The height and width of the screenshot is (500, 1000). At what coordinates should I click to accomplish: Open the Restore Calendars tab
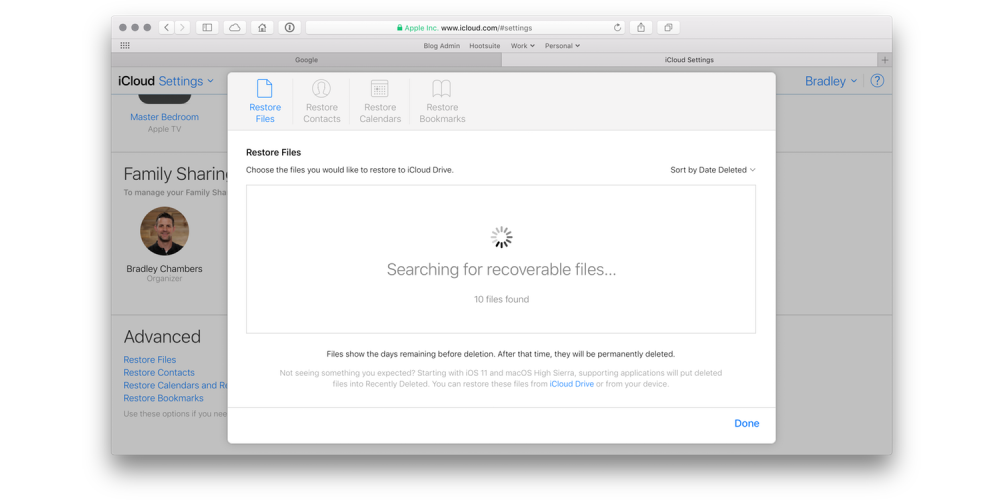point(380,90)
